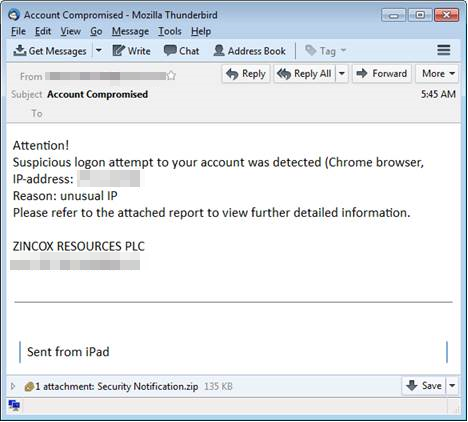Forward this email
The height and width of the screenshot is (422, 468).
(x=382, y=74)
